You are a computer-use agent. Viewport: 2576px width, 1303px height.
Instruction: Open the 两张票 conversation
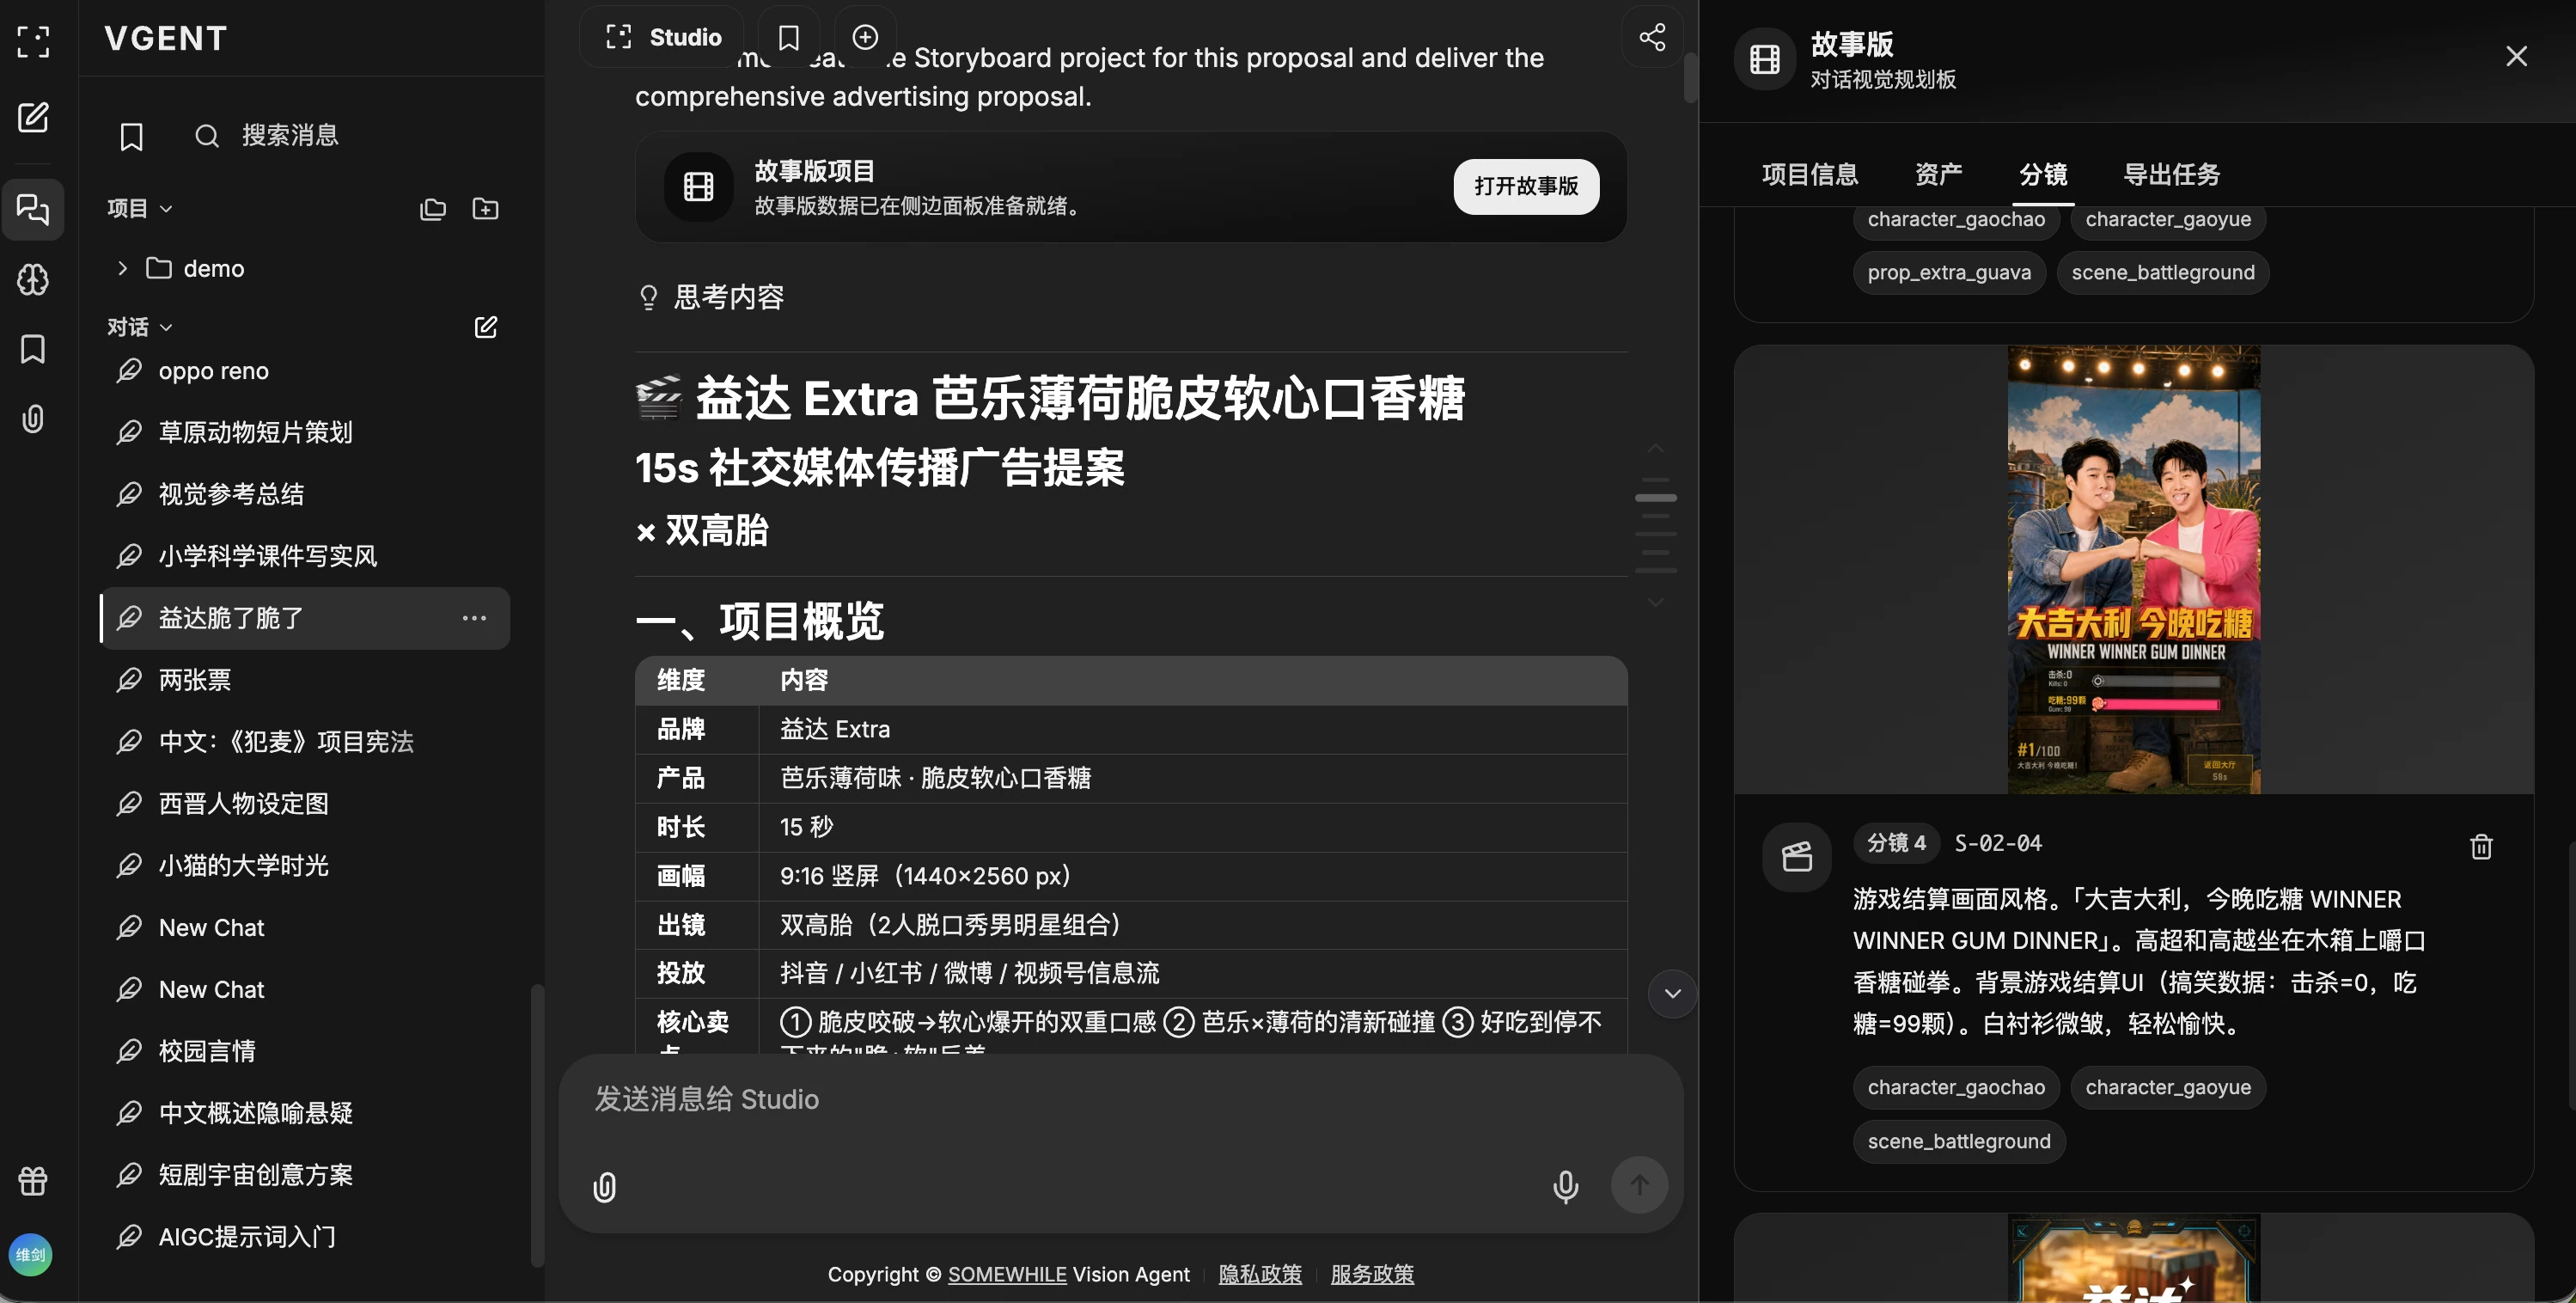click(305, 680)
